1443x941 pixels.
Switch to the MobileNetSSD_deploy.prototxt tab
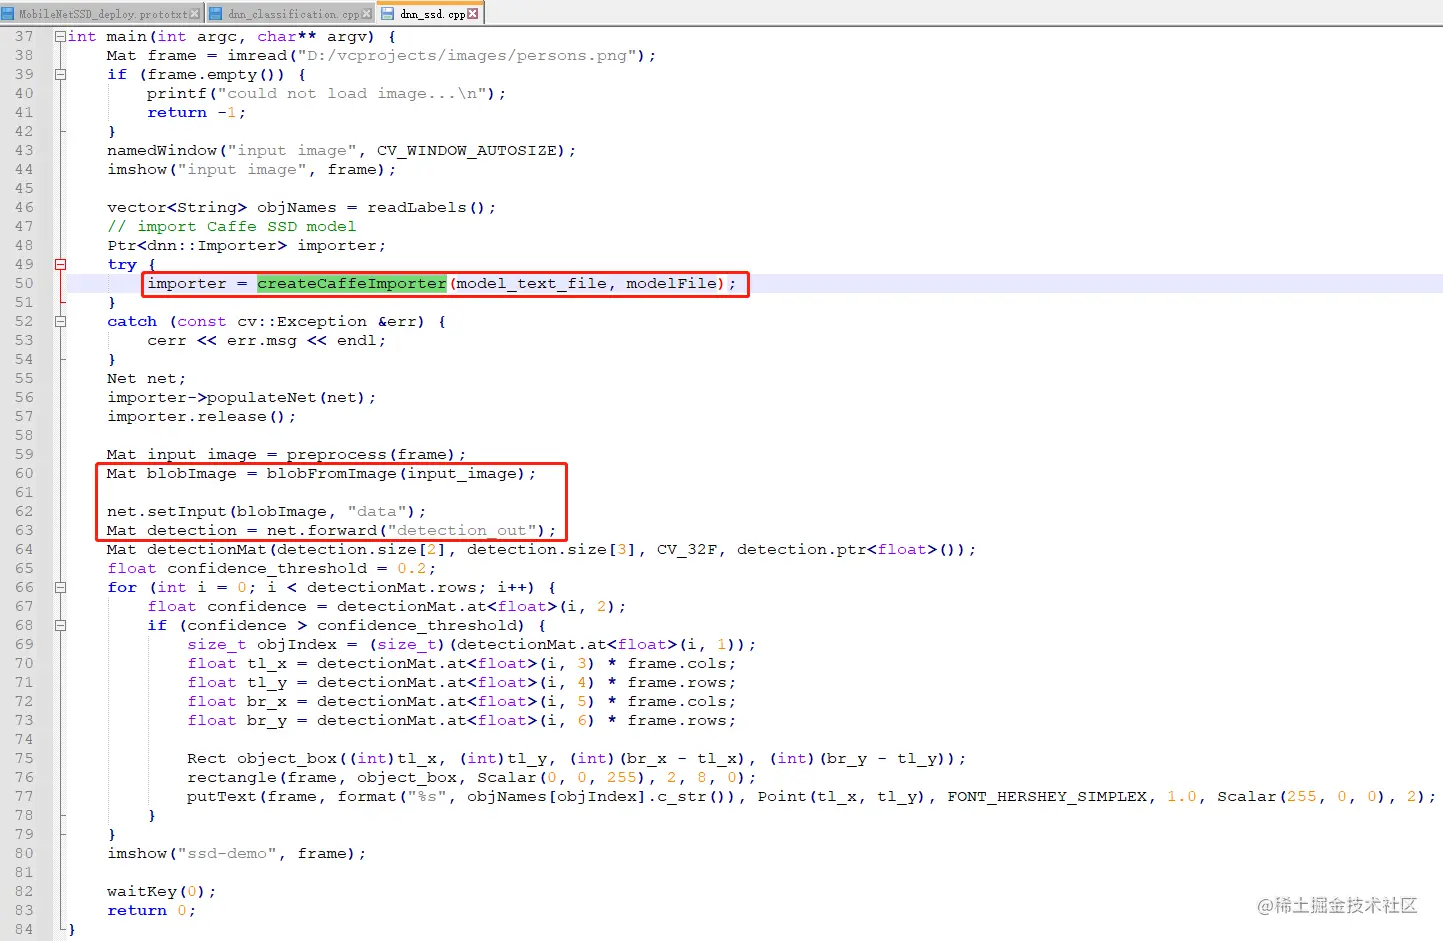pyautogui.click(x=103, y=14)
